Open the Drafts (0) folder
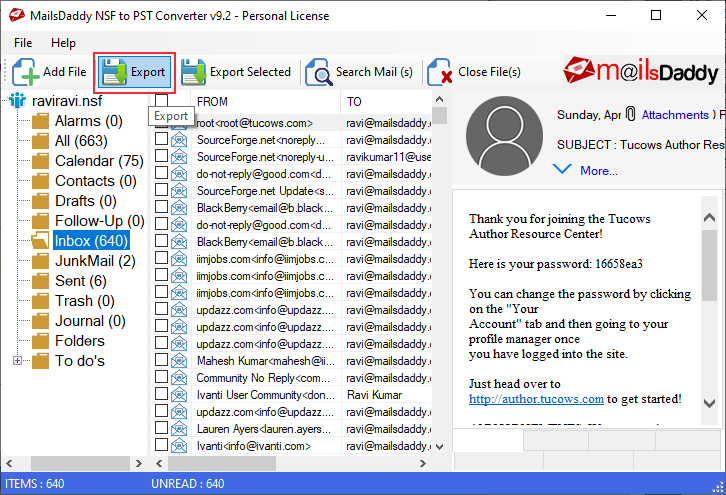726x495 pixels. pyautogui.click(x=86, y=201)
